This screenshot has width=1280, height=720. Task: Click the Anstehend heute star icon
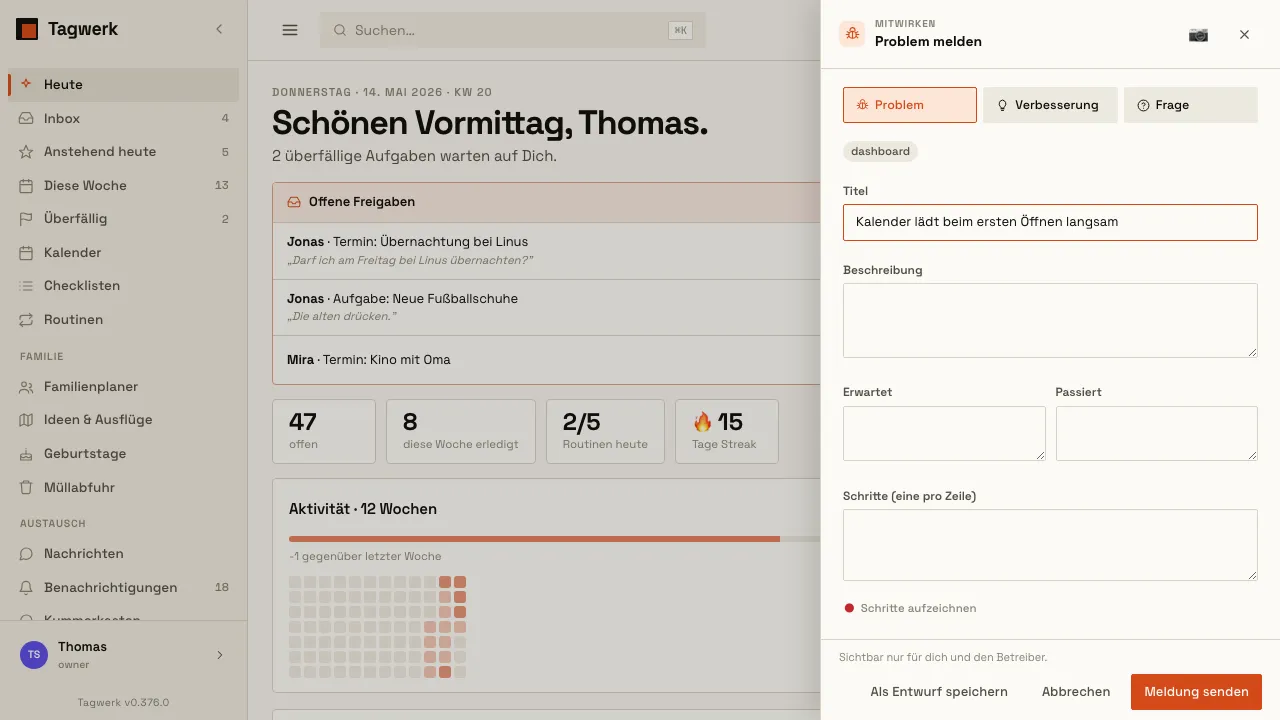click(x=26, y=152)
